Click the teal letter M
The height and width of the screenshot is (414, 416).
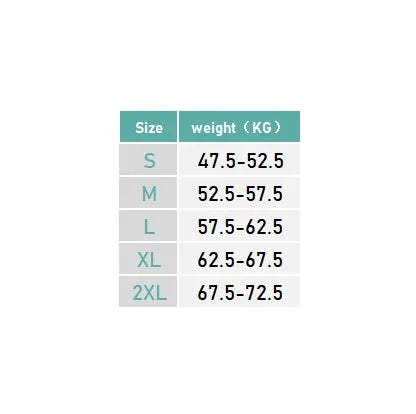149,194
